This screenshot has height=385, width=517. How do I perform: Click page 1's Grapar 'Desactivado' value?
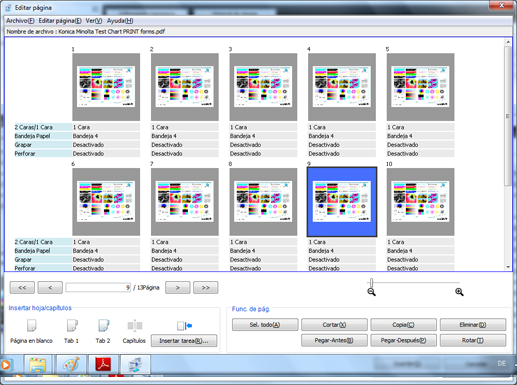(106, 145)
